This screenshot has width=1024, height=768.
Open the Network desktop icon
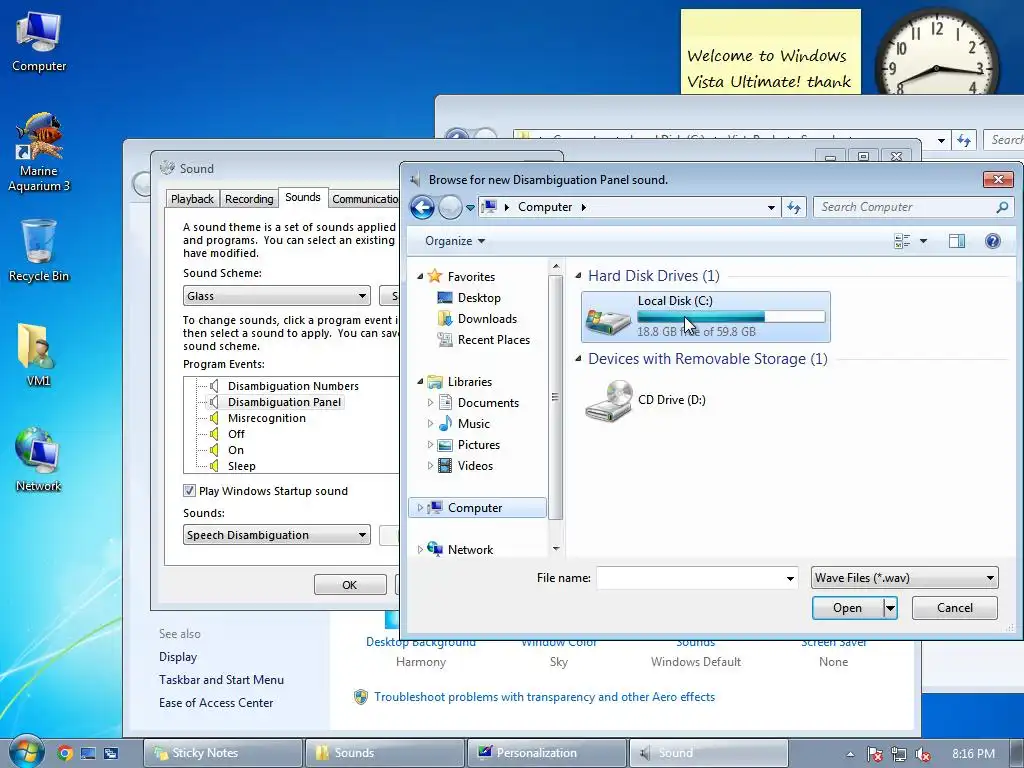click(x=38, y=460)
